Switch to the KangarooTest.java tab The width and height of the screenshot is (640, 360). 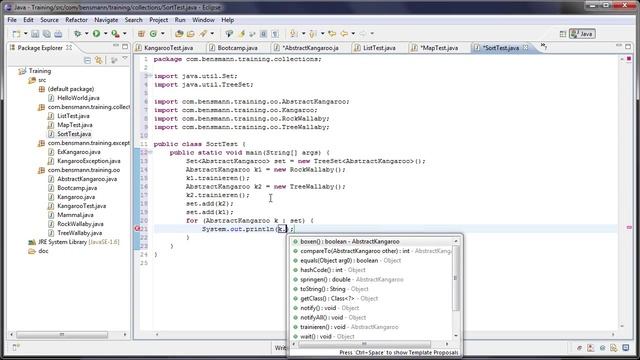[x=168, y=48]
